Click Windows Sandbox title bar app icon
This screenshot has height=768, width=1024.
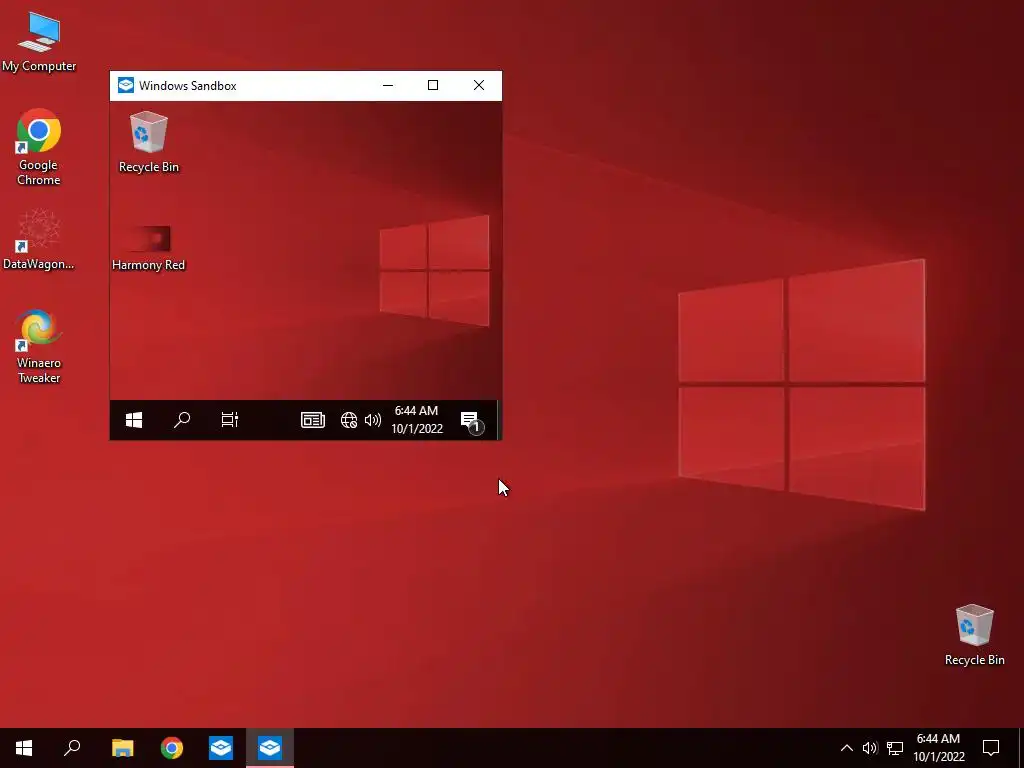[x=125, y=86]
